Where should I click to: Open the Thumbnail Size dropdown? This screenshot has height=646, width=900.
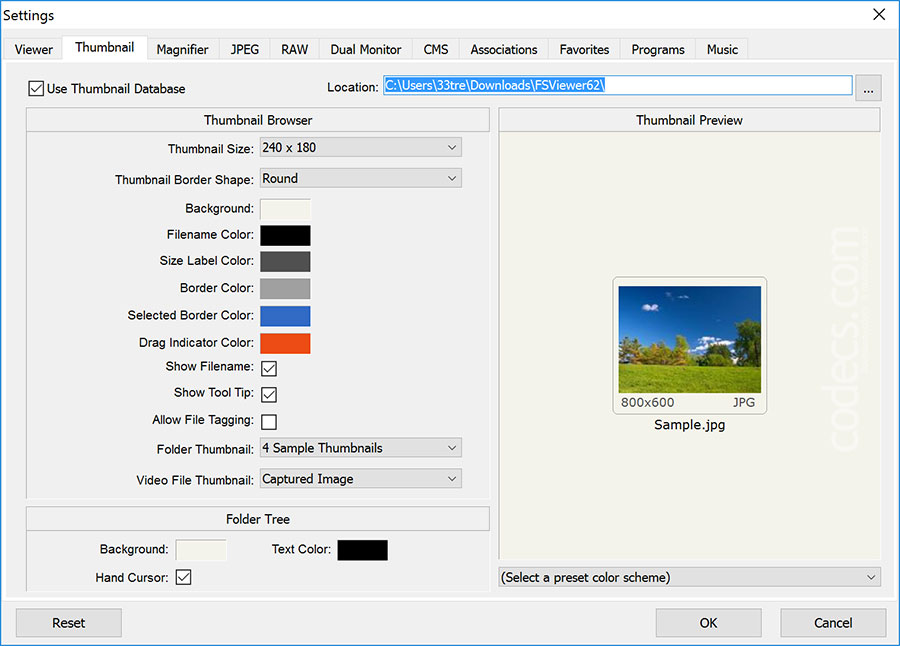(x=360, y=148)
